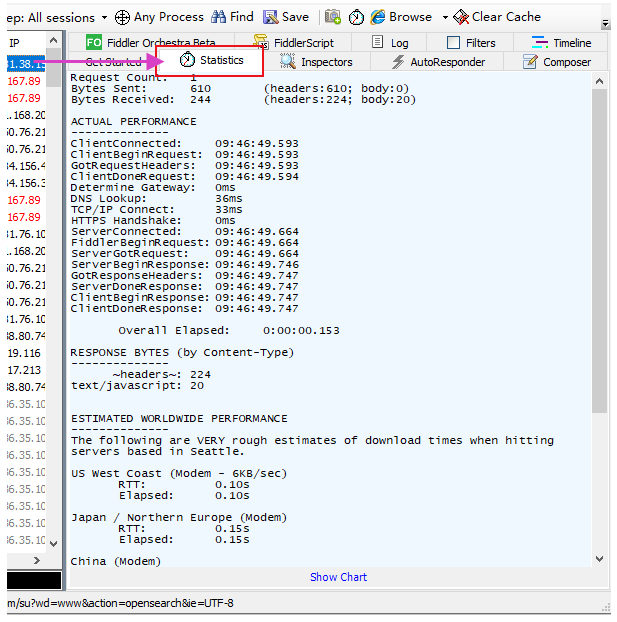The image size is (617, 622).
Task: Click session list scroll down arrow
Action: pyautogui.click(x=54, y=544)
